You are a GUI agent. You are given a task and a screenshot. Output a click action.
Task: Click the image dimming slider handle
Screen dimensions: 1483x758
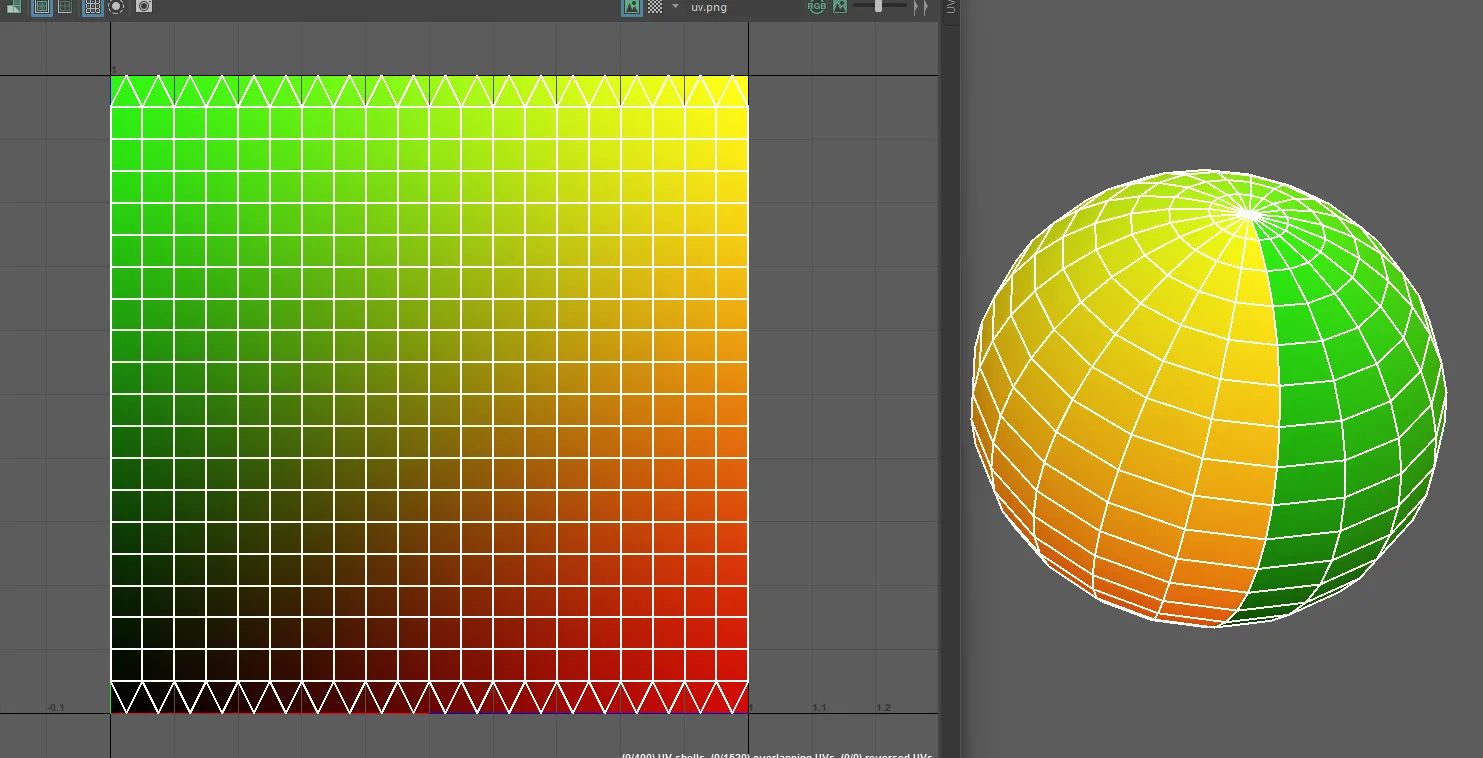pyautogui.click(x=878, y=7)
